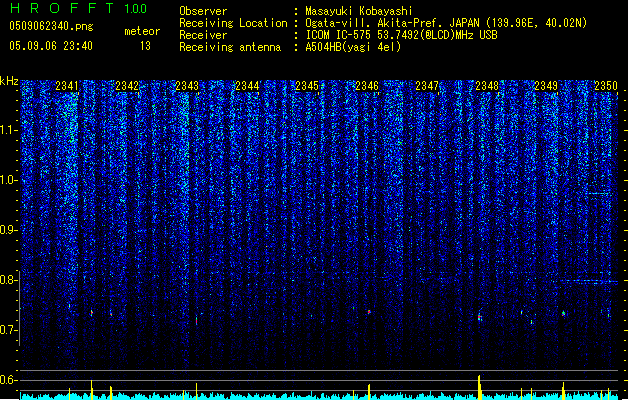Click the 0.6 frequency axis label
The height and width of the screenshot is (400, 629).
point(9,380)
